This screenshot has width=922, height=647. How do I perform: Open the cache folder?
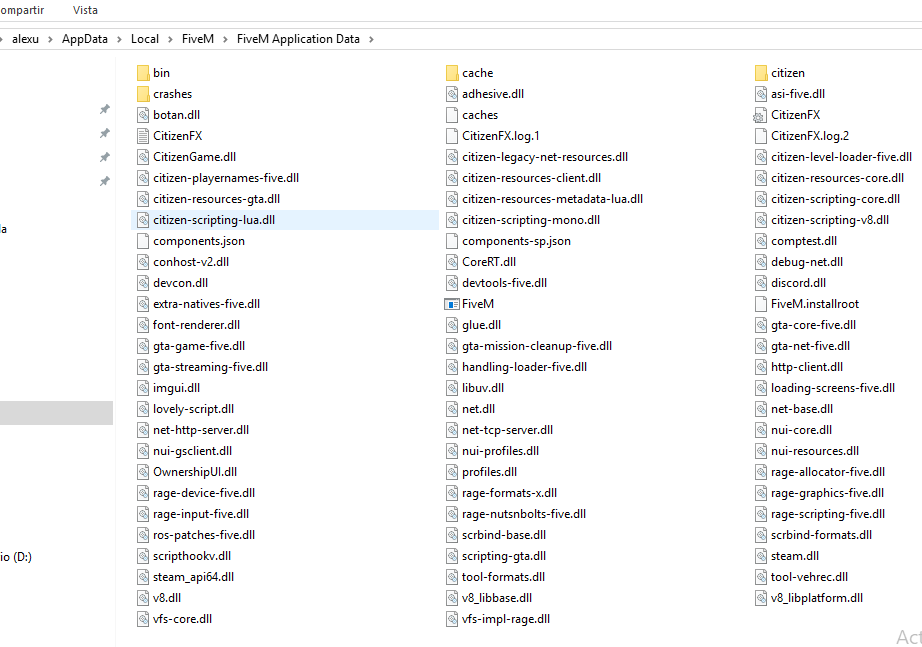coord(478,72)
